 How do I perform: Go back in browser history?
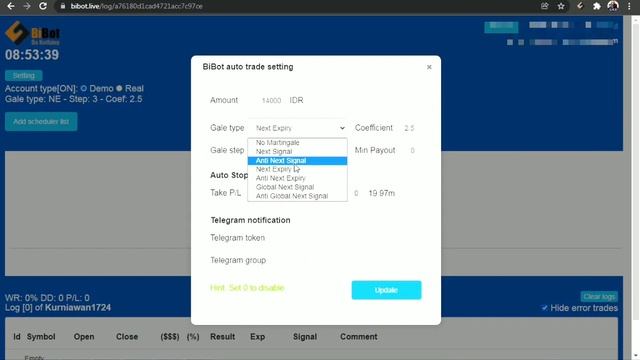click(x=11, y=6)
